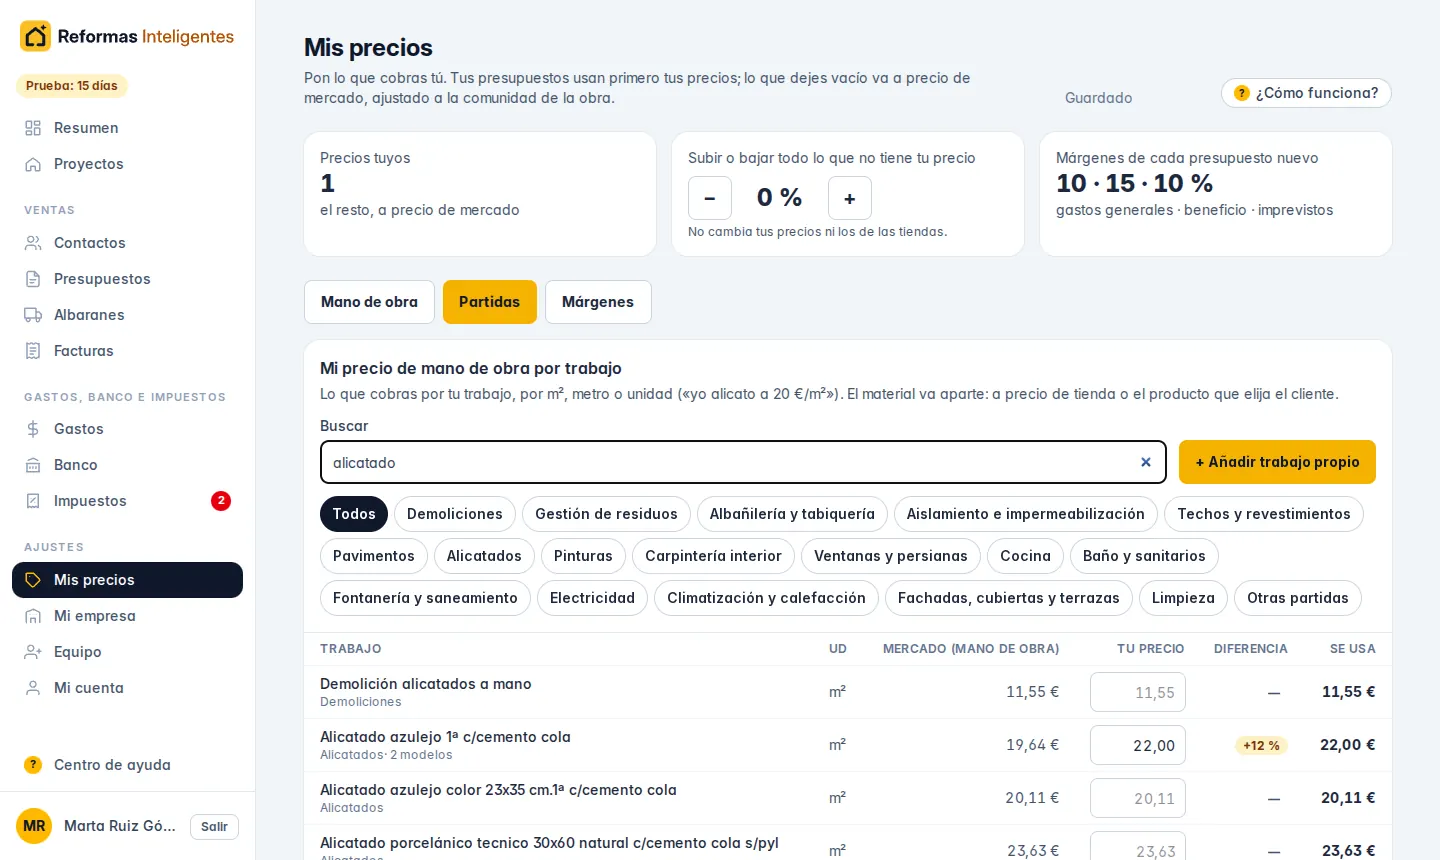The image size is (1440, 860).
Task: Open Mi cuenta via its person icon
Action: pos(33,688)
